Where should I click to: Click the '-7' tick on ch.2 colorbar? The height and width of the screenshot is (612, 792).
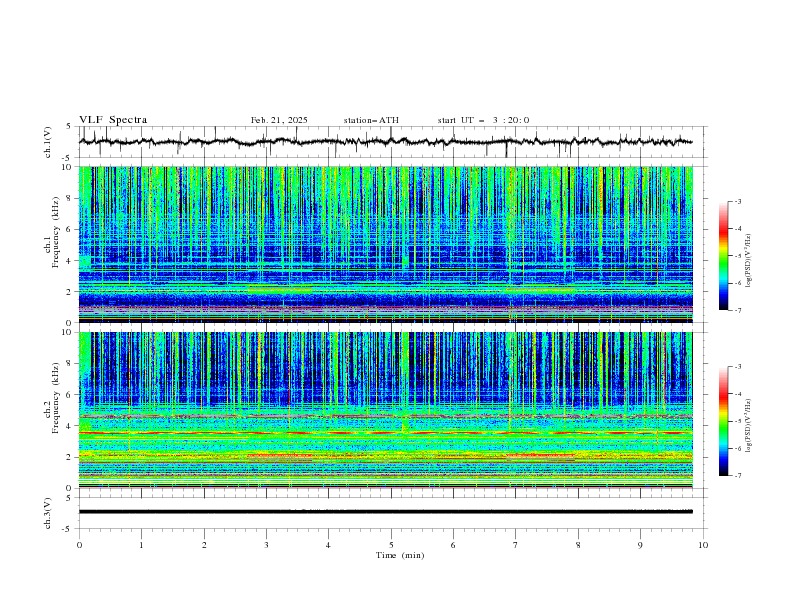[x=737, y=475]
